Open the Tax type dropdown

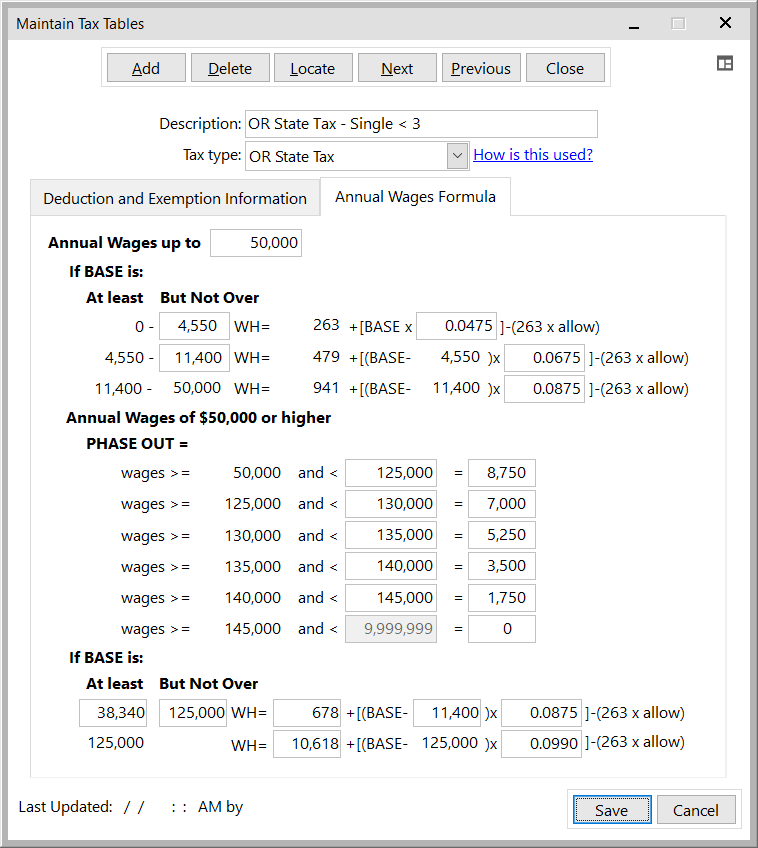tap(457, 156)
